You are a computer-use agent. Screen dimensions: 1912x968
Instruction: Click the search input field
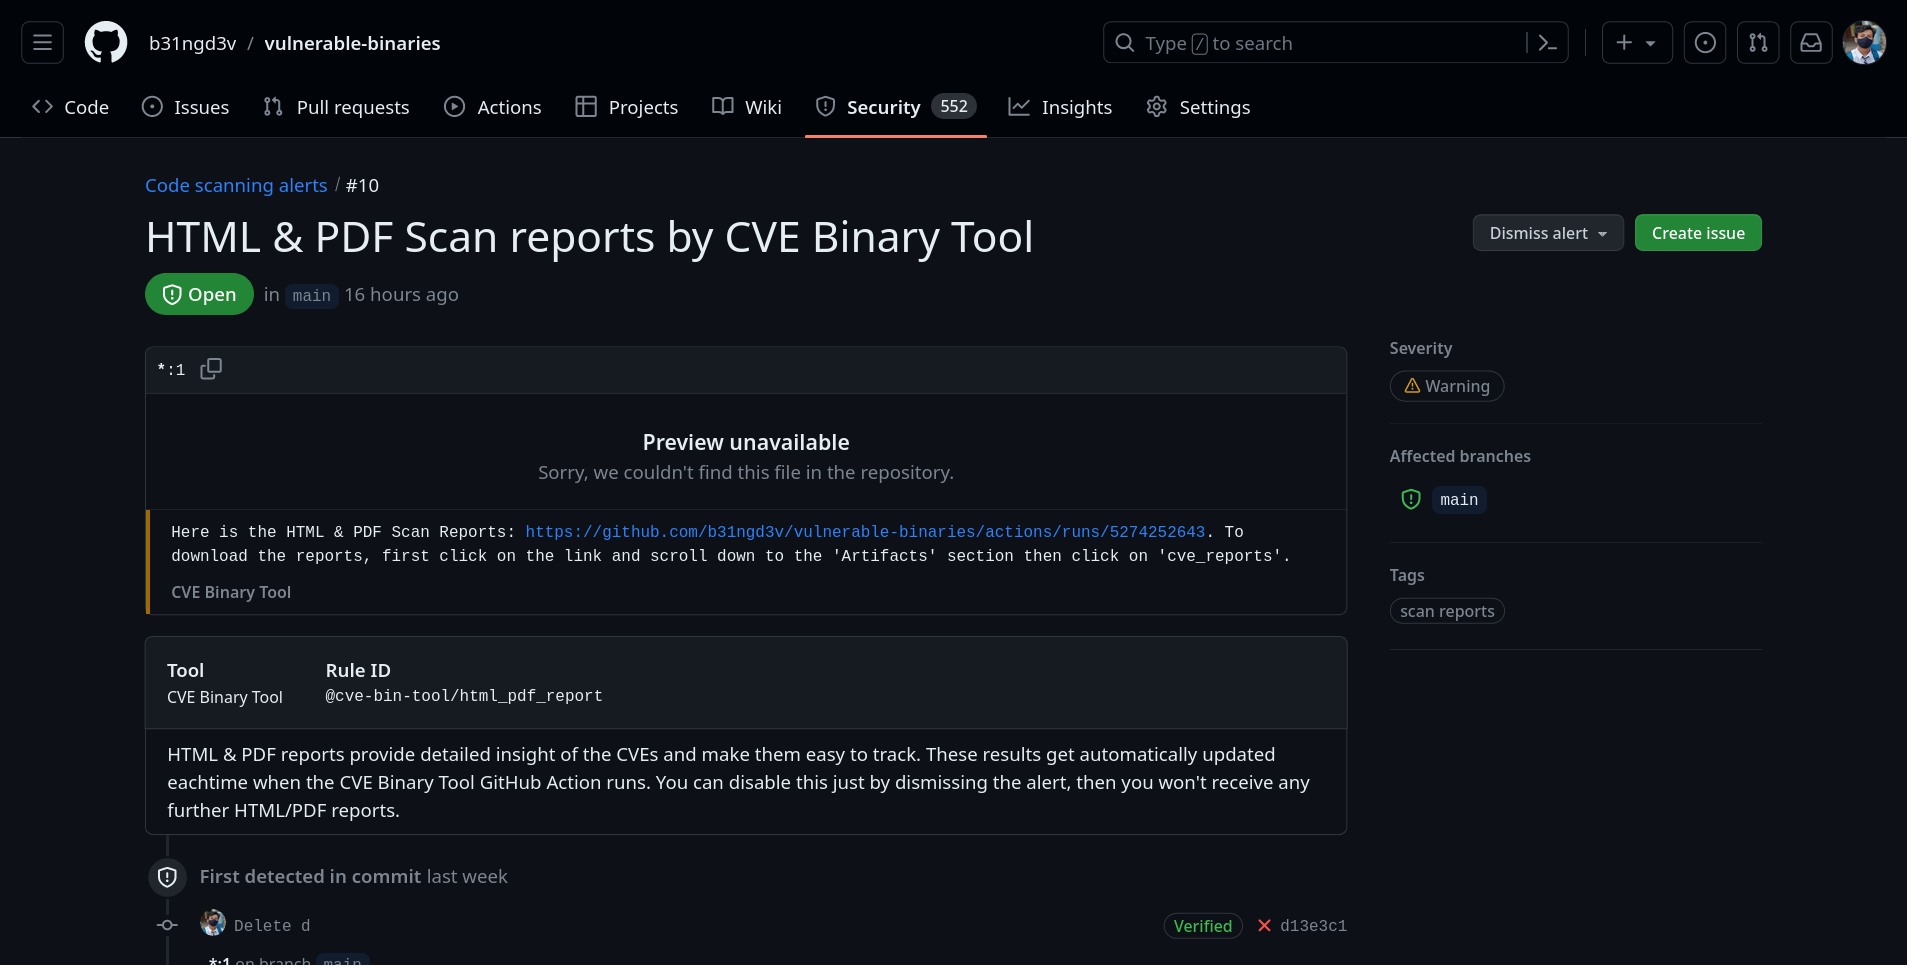tap(1320, 43)
